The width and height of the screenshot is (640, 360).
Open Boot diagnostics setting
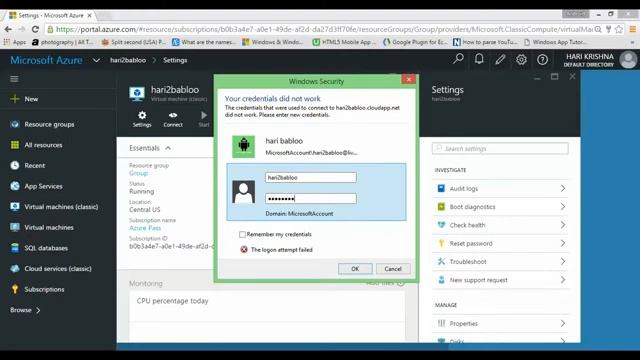pyautogui.click(x=500, y=207)
